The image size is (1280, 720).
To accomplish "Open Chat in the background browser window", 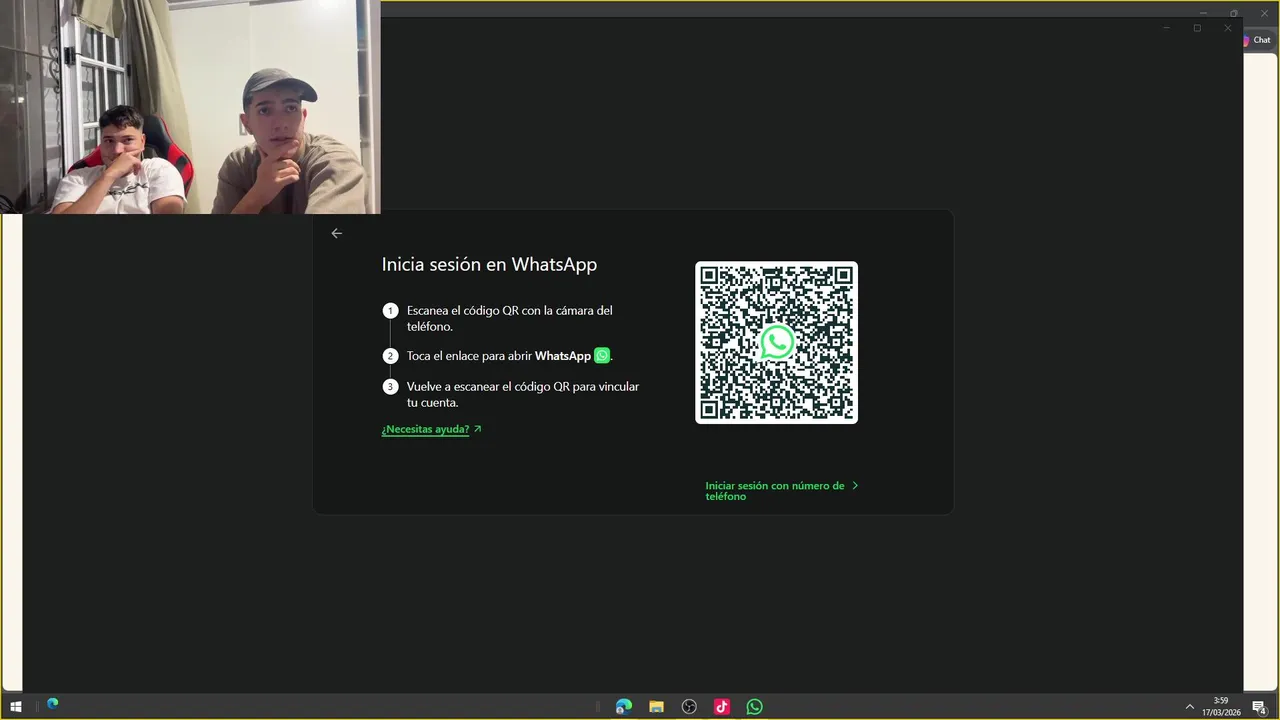I will [1260, 41].
